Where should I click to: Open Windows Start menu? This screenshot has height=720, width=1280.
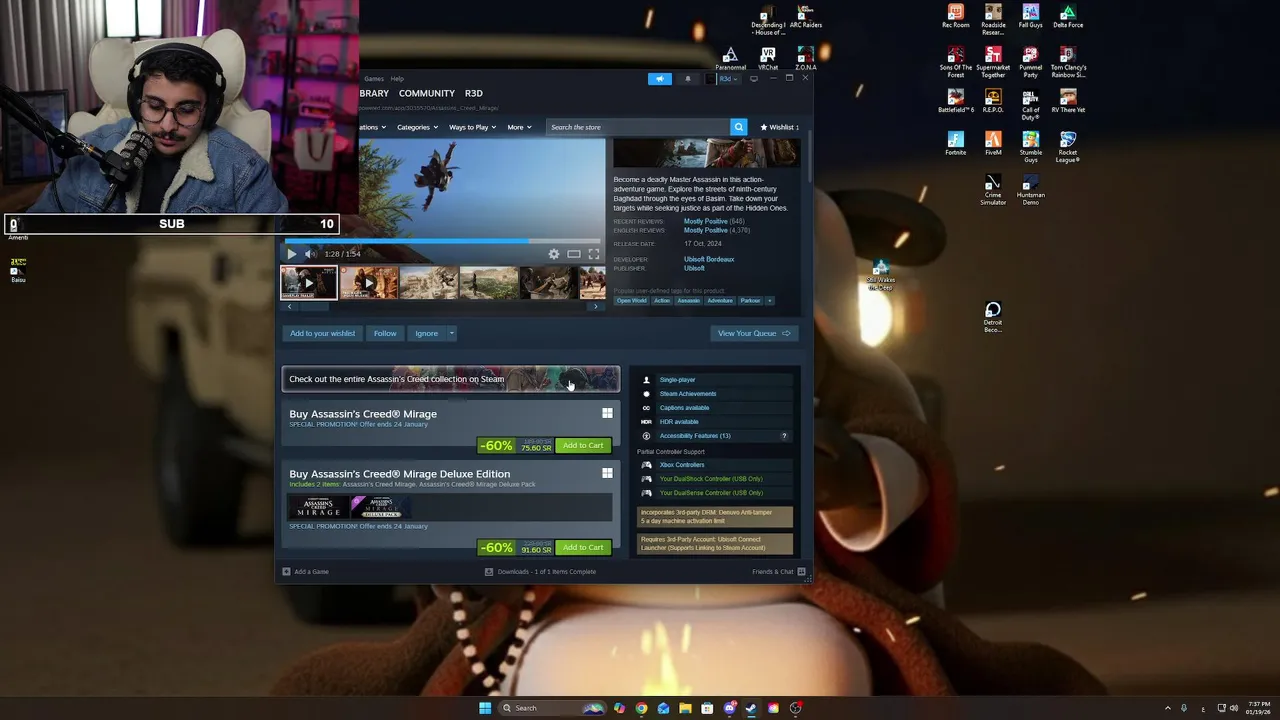tap(485, 708)
